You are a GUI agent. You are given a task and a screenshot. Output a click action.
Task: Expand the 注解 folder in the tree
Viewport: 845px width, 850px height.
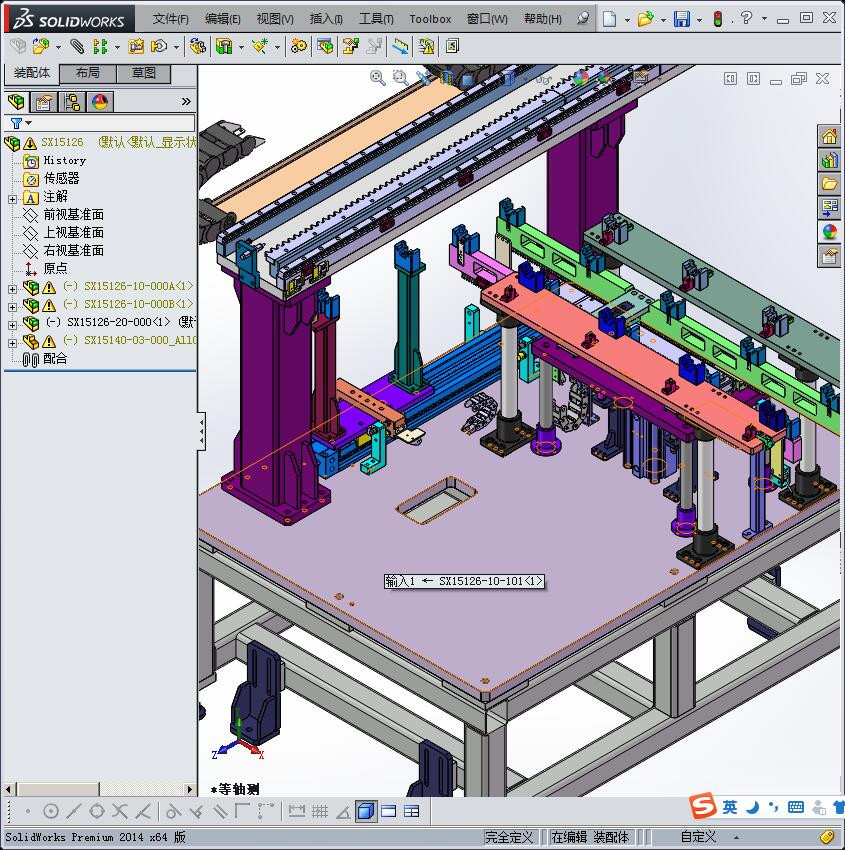point(11,198)
